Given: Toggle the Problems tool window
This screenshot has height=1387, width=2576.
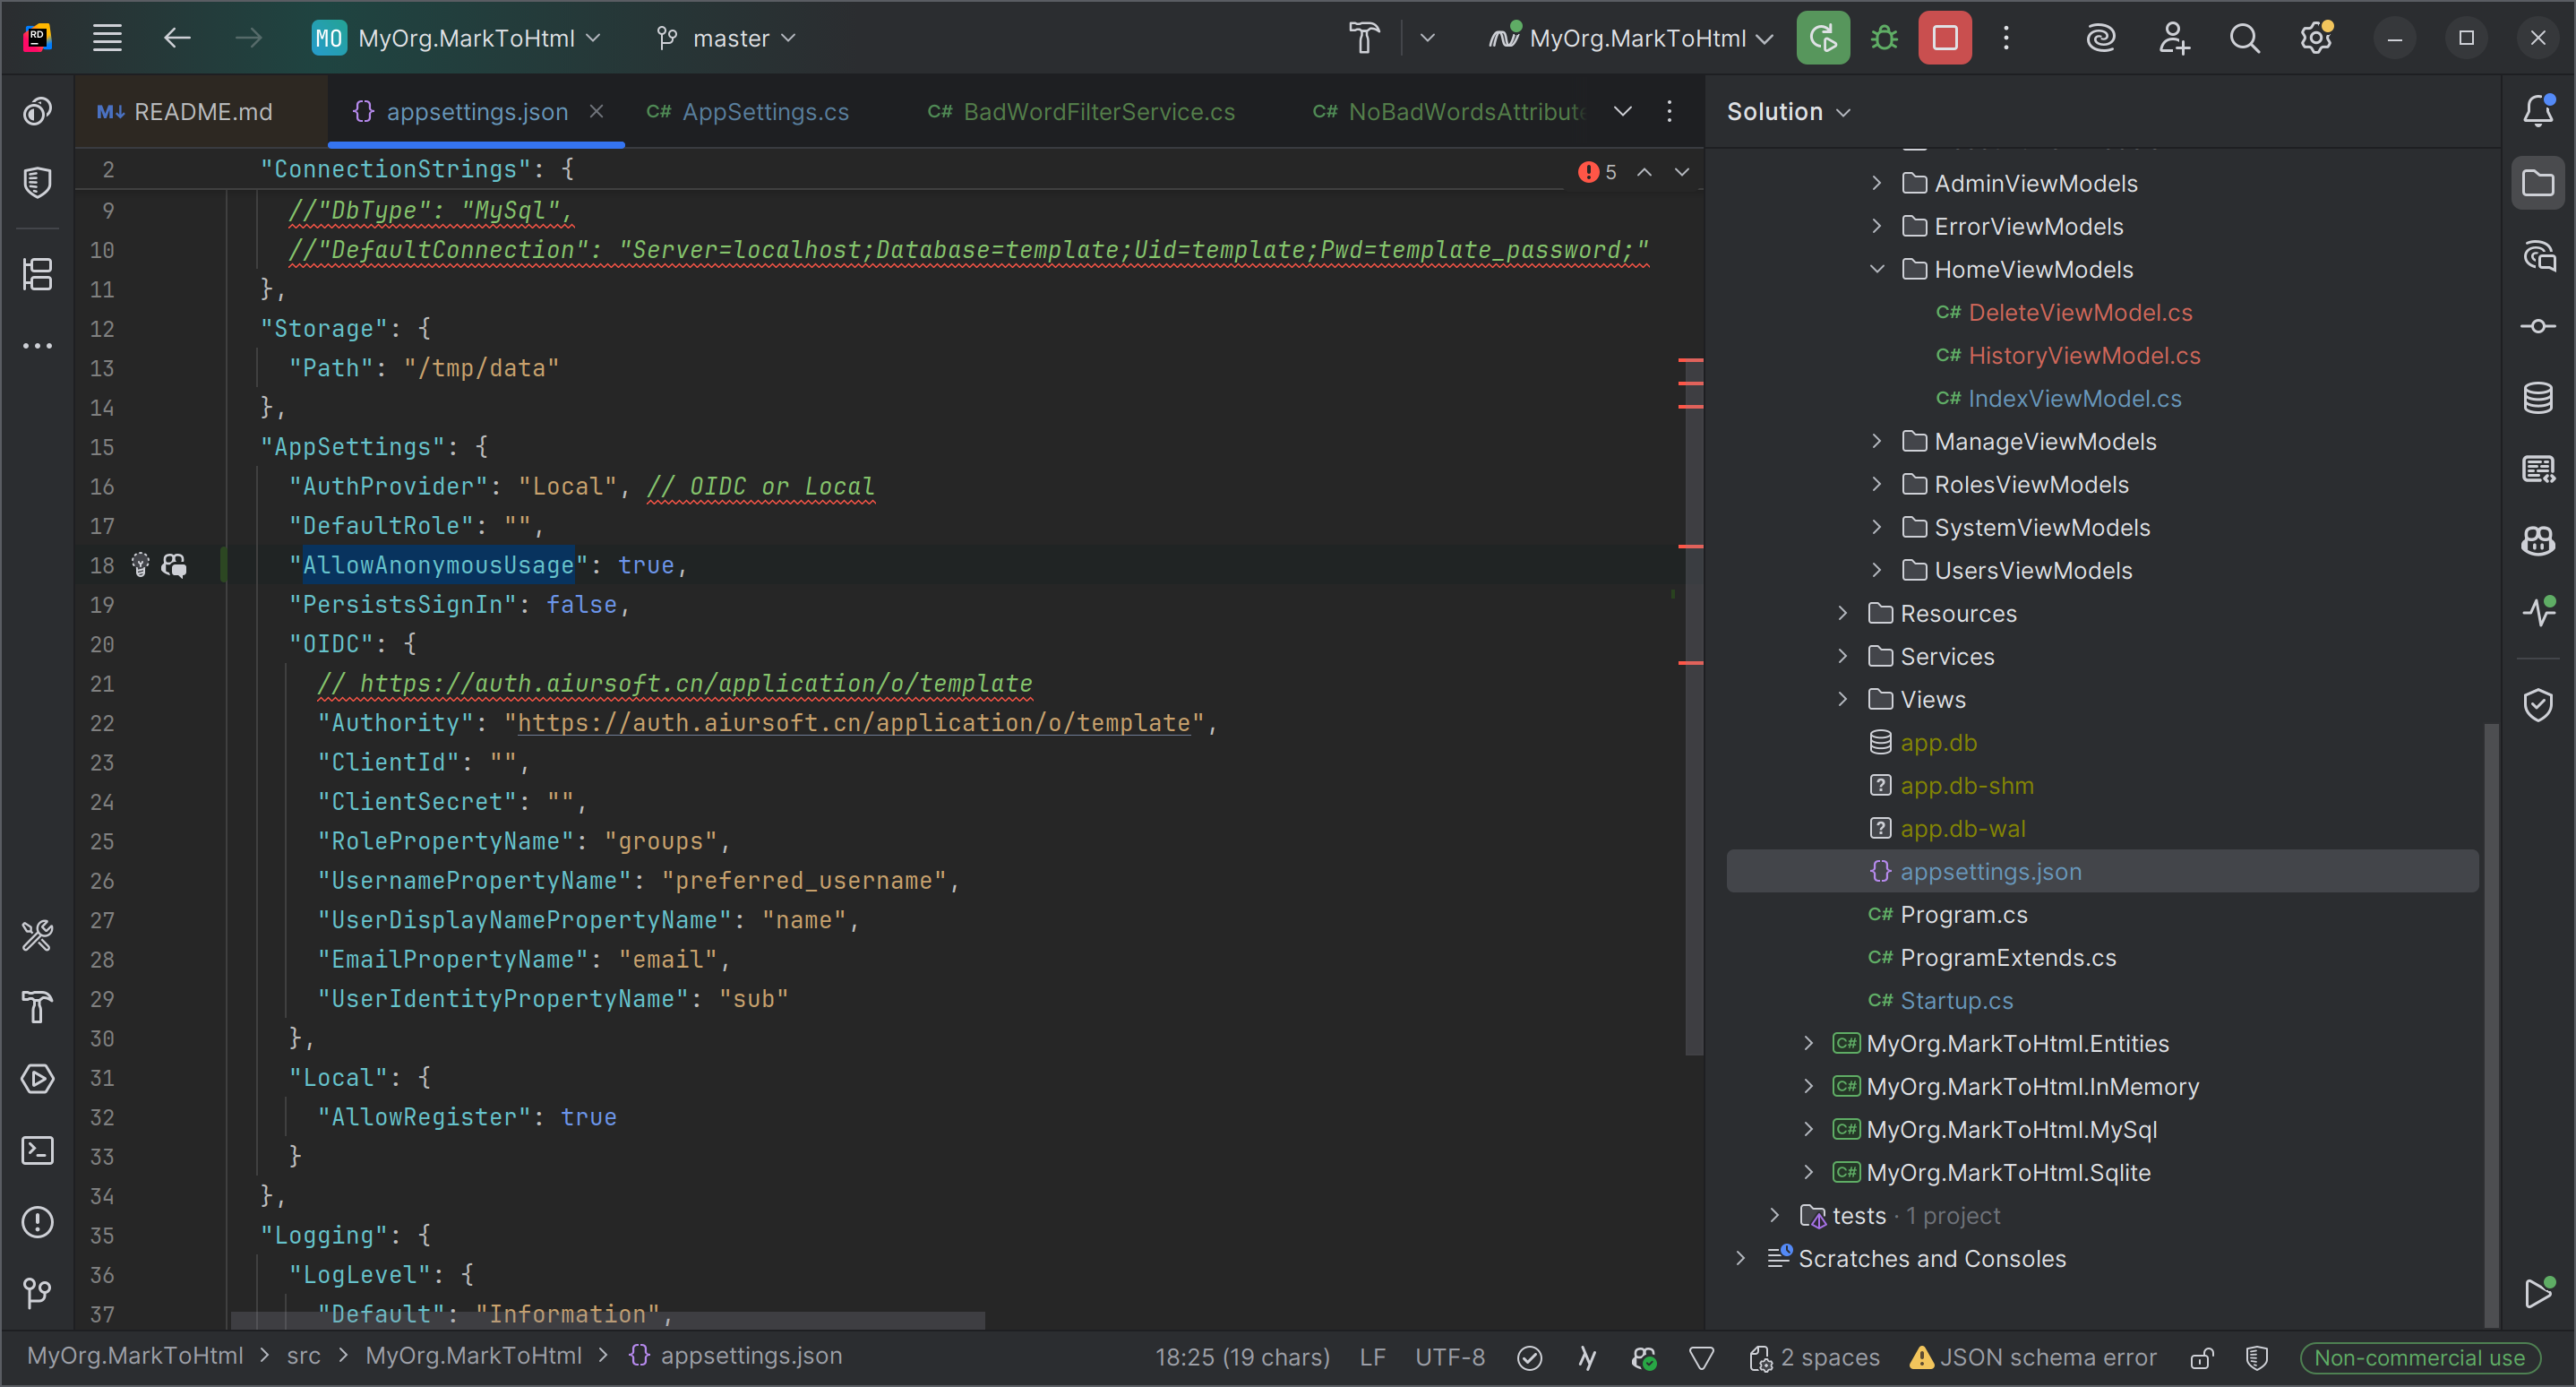Looking at the screenshot, I should click(37, 1222).
